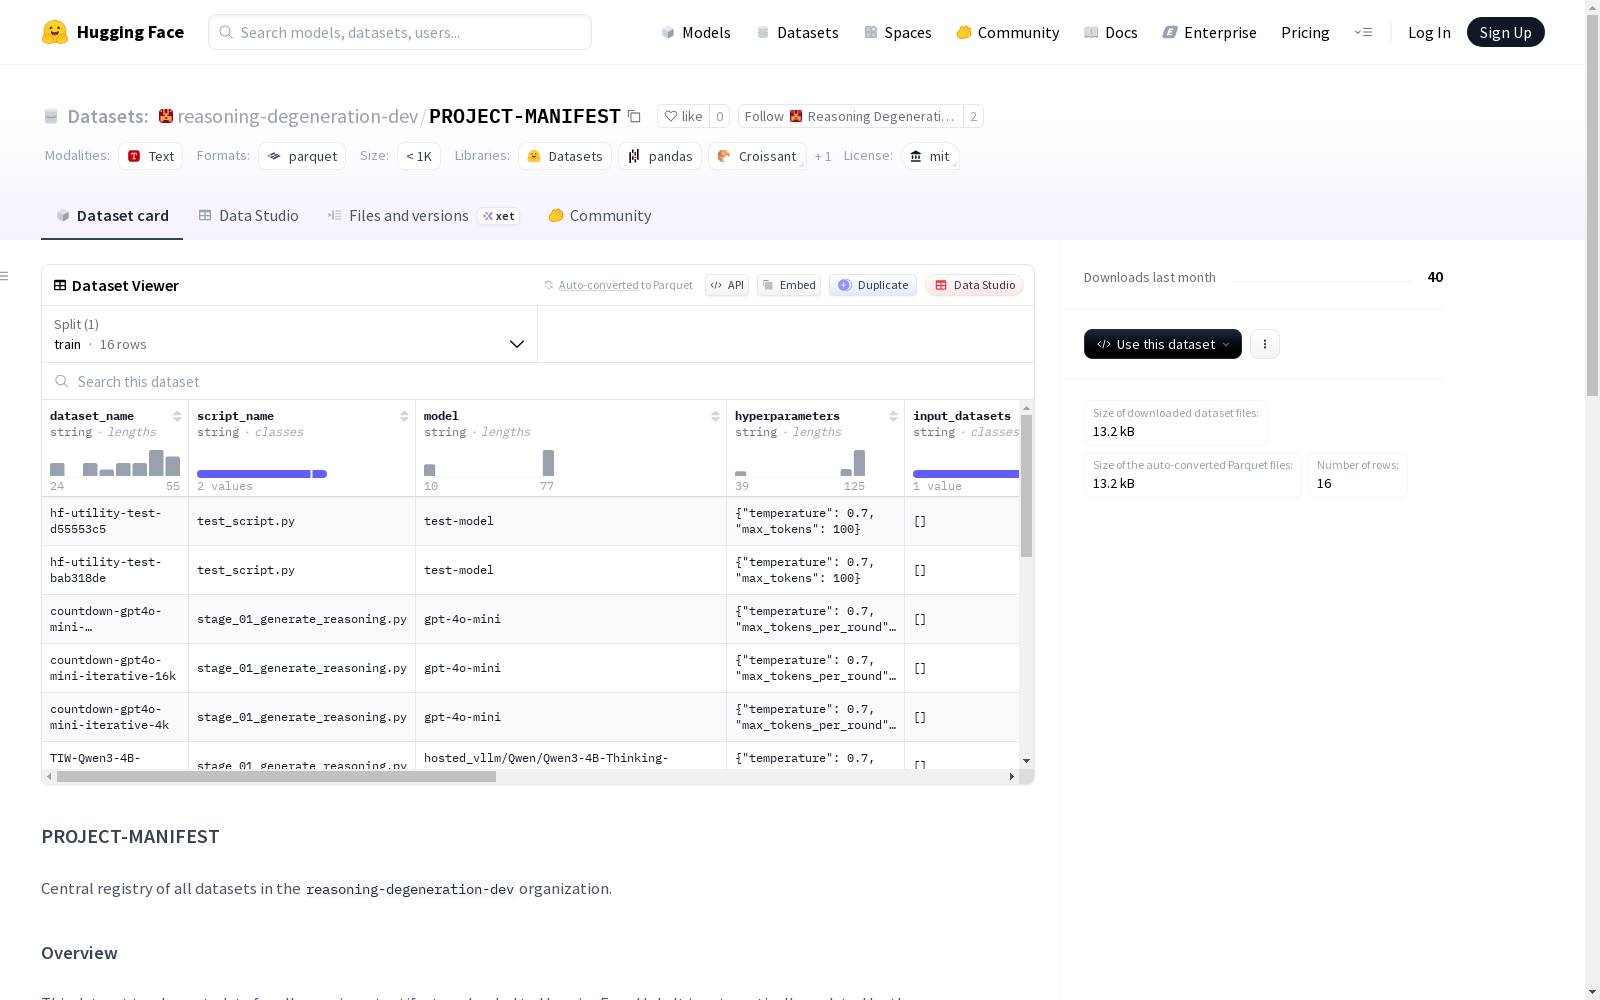Click the Embed button

(x=789, y=285)
